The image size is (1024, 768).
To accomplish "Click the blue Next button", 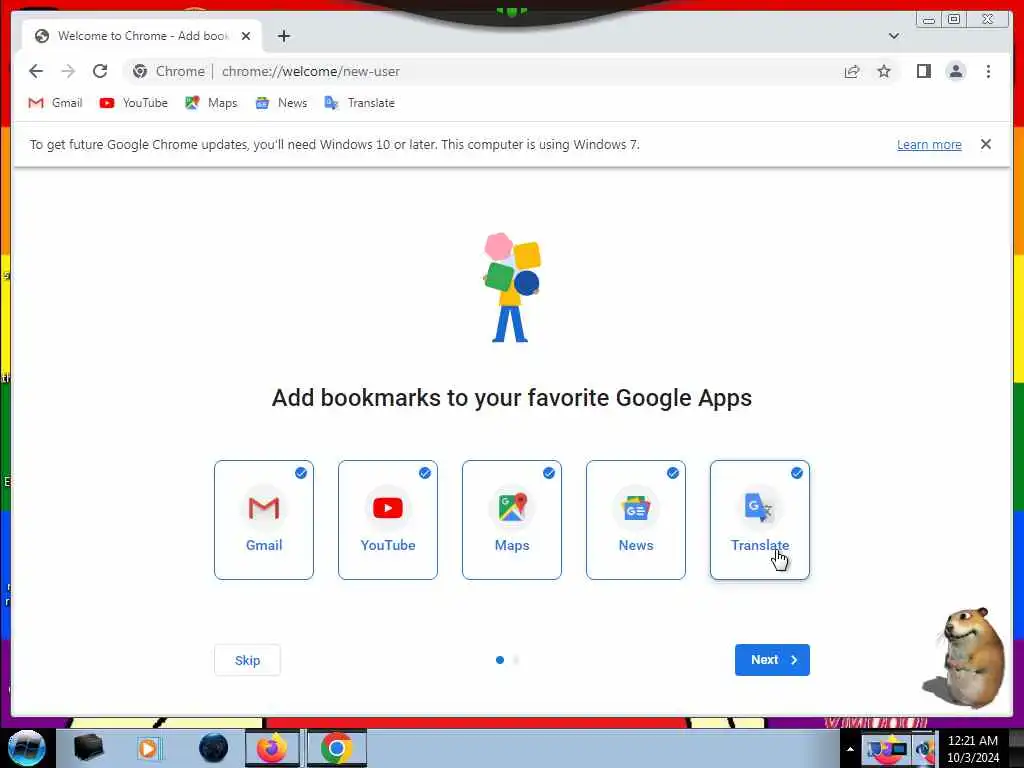I will tap(772, 660).
